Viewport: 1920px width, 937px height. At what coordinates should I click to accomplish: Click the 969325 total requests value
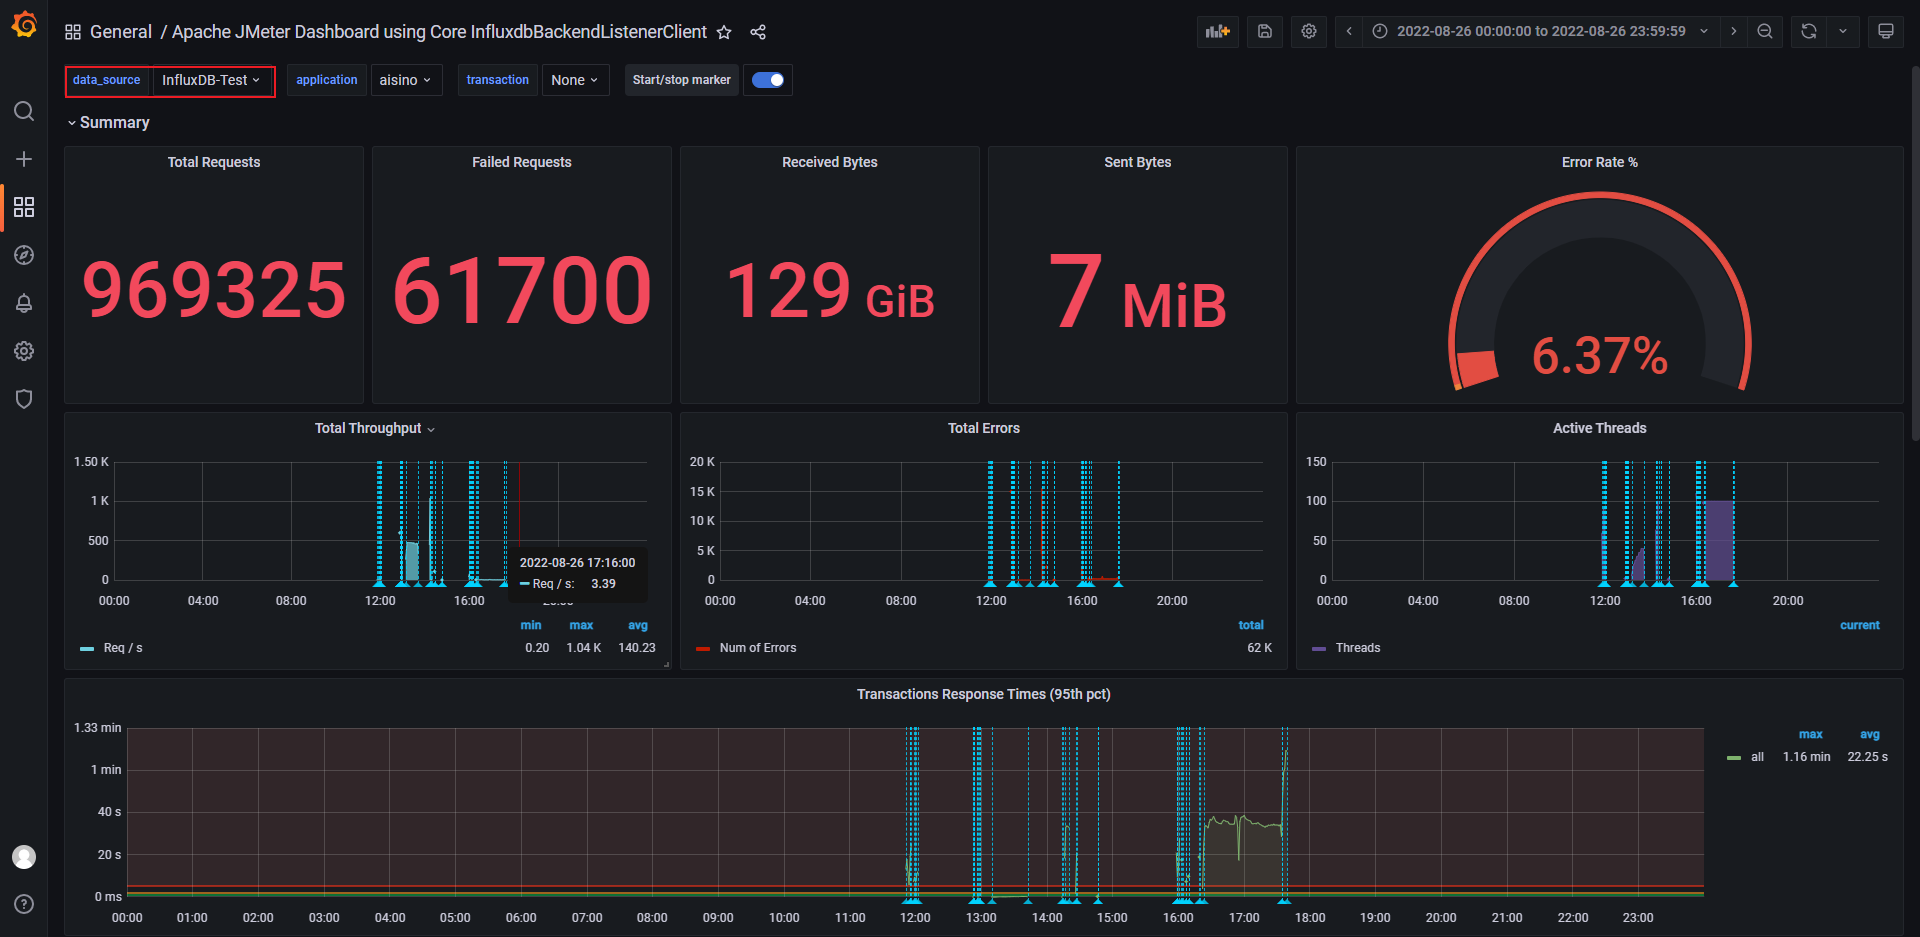tap(214, 291)
